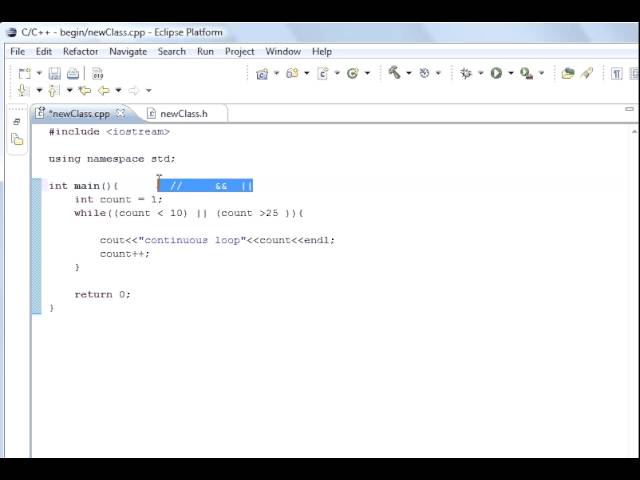640x480 pixels.
Task: Click the while loop condition line
Action: click(x=189, y=213)
